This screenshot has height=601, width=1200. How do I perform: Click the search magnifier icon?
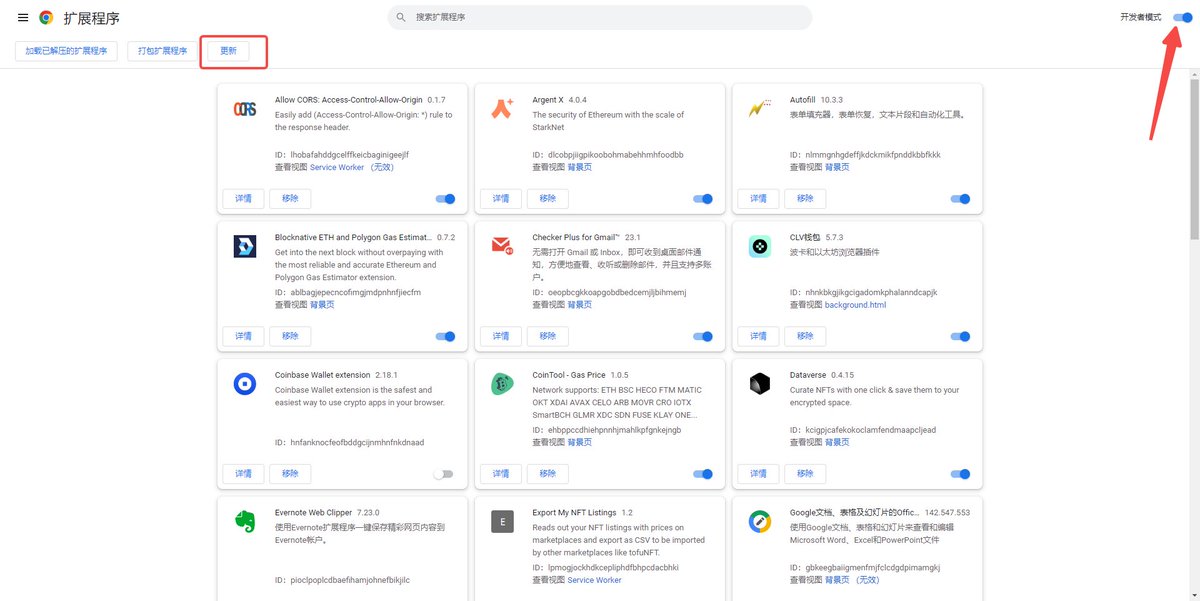click(x=401, y=17)
